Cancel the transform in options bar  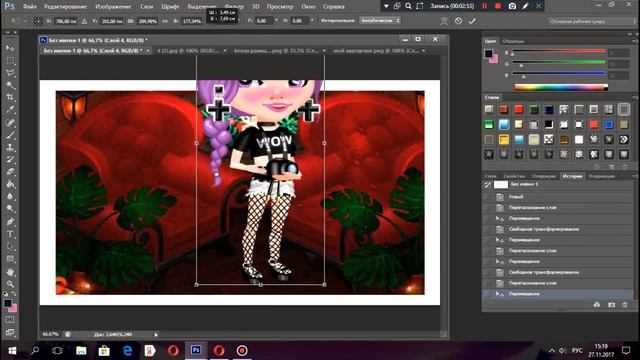[458, 21]
